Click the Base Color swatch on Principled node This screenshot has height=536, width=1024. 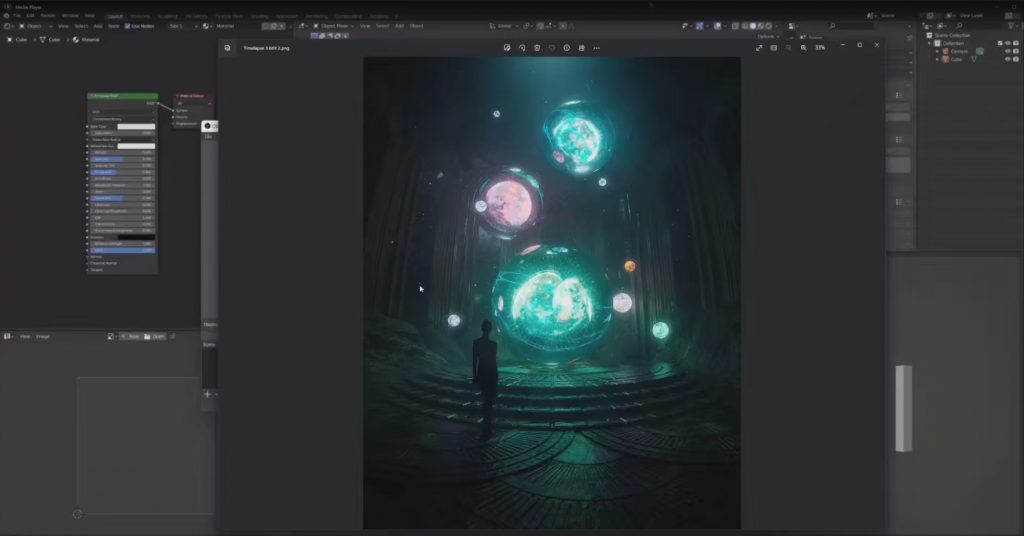pos(136,126)
